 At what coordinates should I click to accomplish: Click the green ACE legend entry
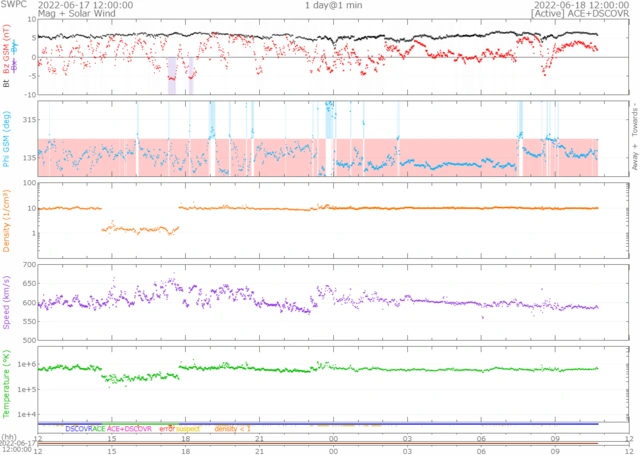point(99,428)
